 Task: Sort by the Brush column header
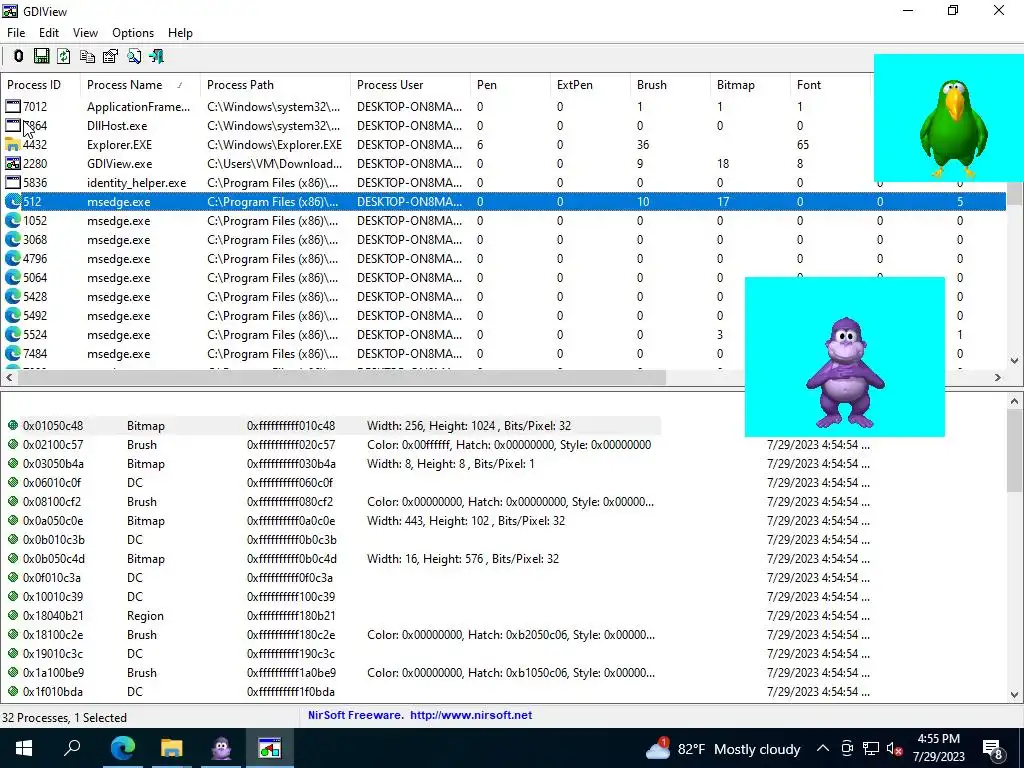point(670,85)
